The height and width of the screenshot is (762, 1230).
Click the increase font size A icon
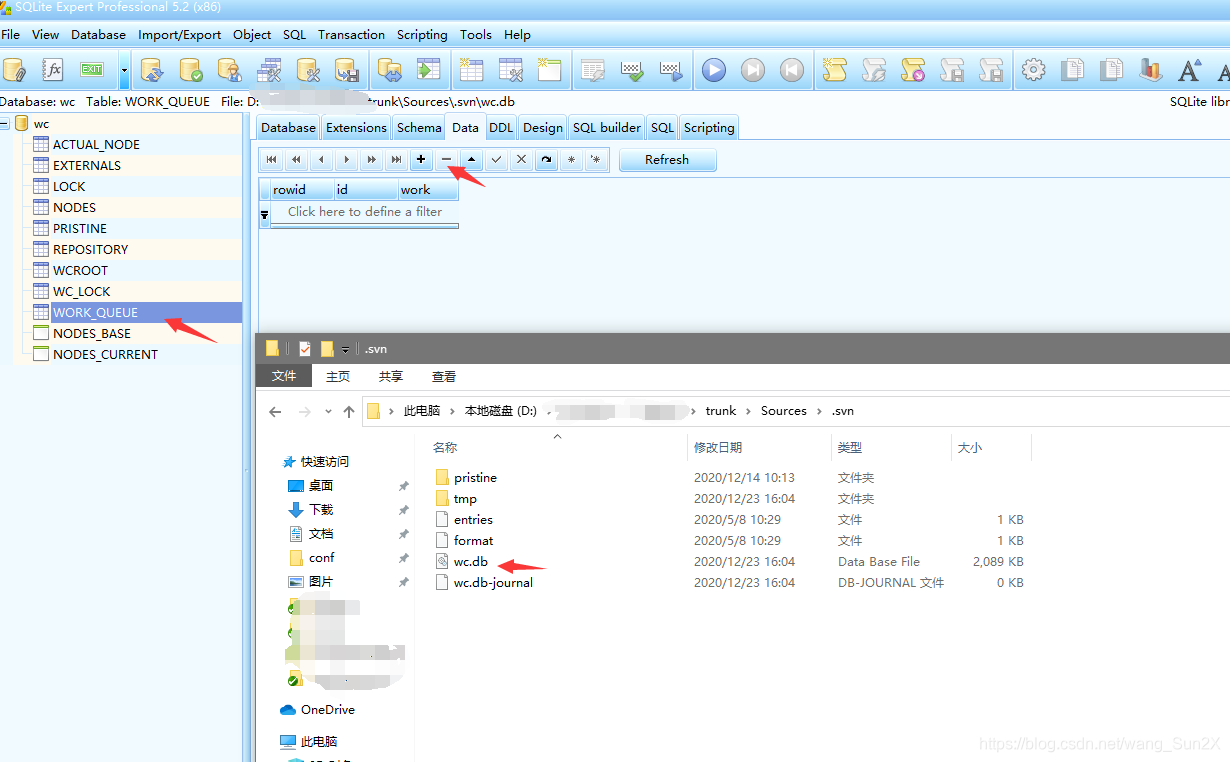pyautogui.click(x=1189, y=70)
